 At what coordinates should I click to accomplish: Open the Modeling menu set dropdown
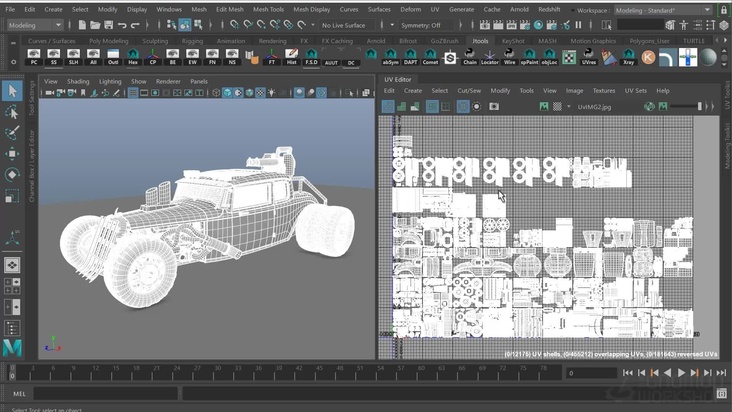click(x=36, y=25)
